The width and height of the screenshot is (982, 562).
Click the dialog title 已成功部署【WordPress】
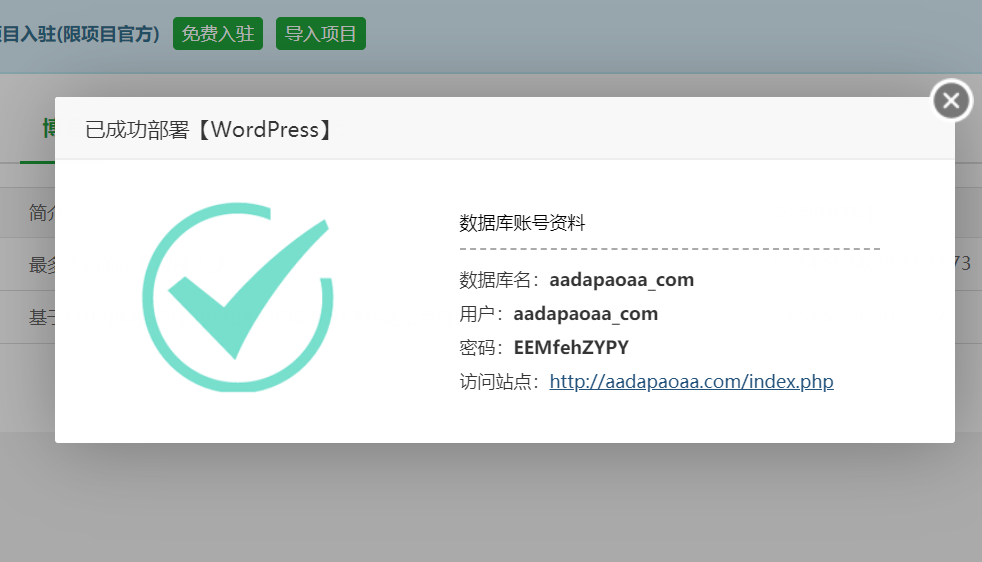click(209, 130)
